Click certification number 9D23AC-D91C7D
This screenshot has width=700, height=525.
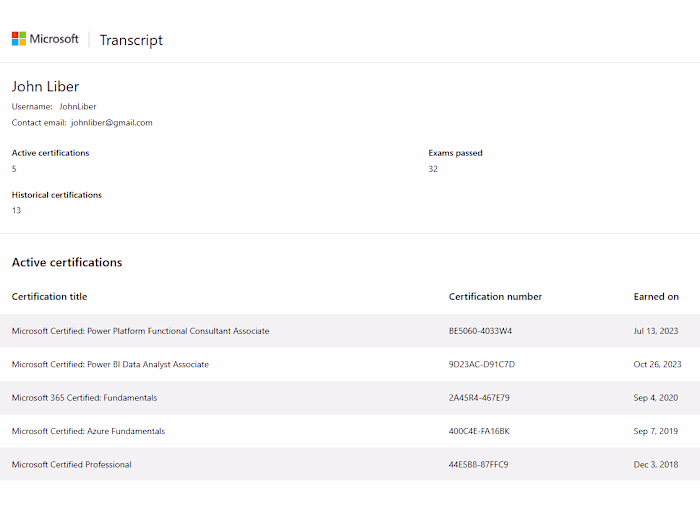[482, 365]
